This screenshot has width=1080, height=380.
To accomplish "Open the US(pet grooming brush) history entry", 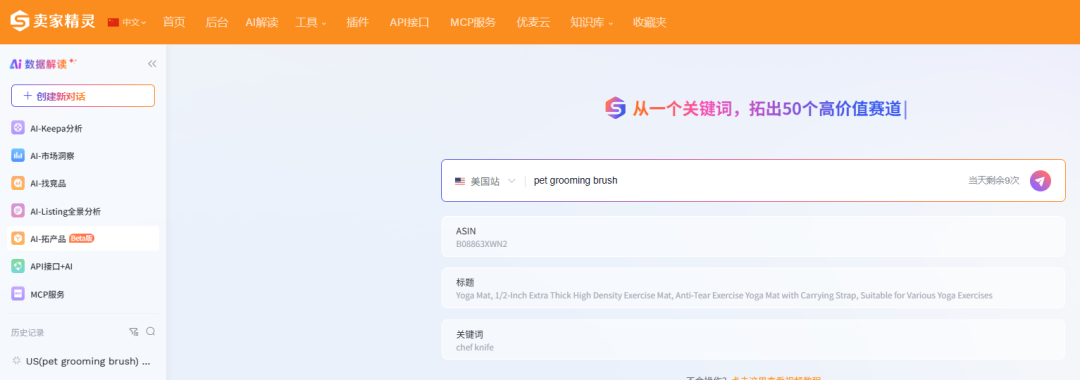I will coord(83,361).
